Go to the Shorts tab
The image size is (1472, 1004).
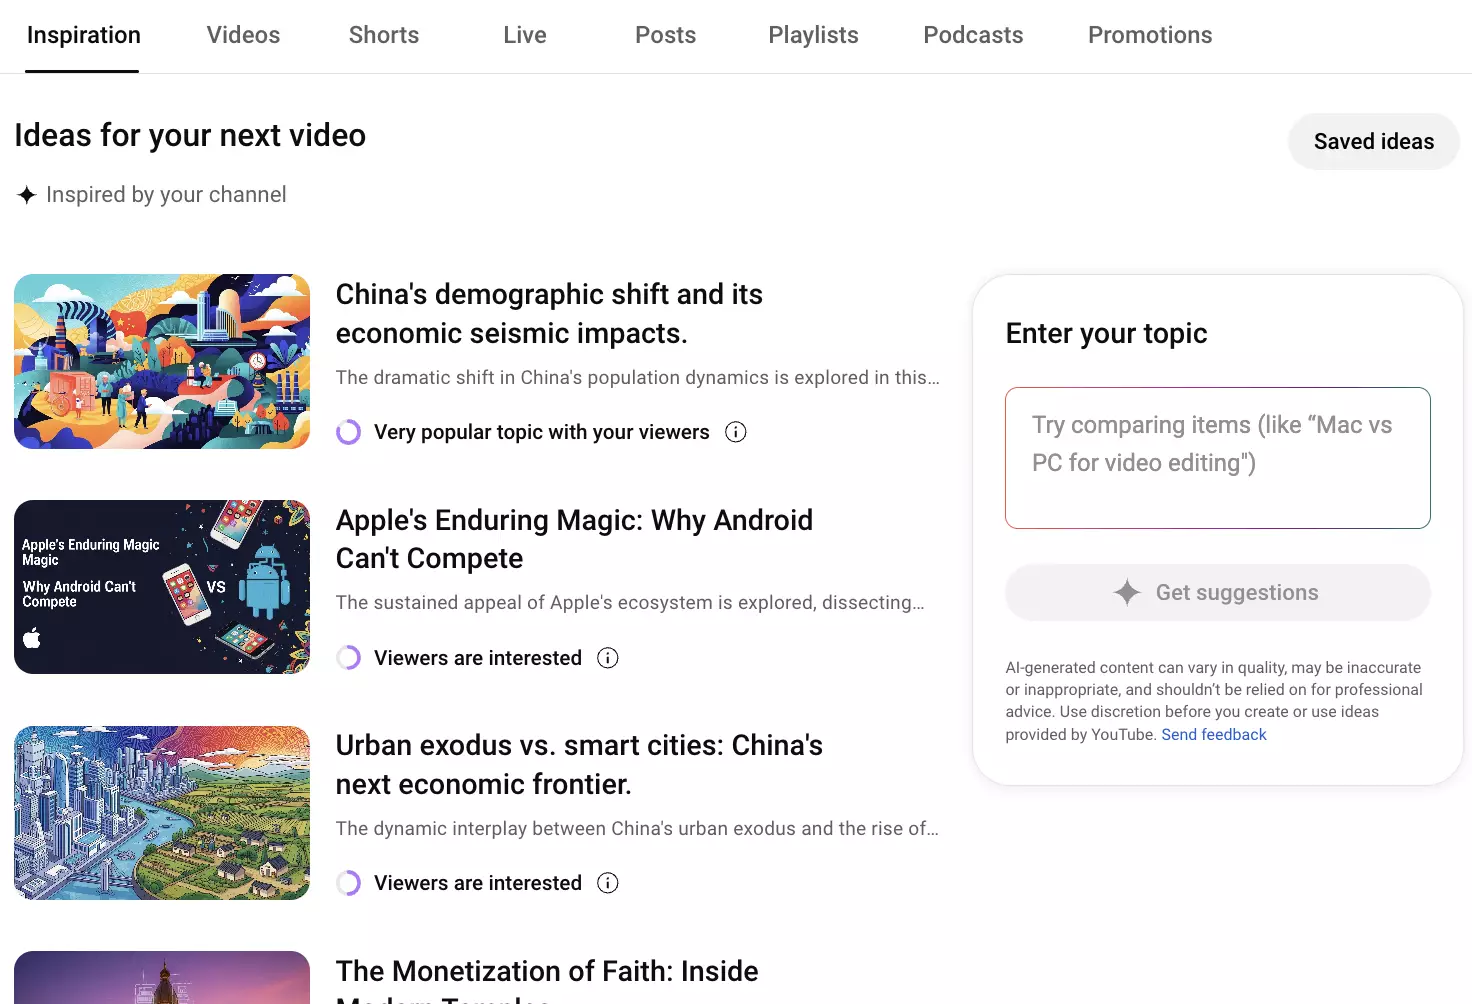click(x=384, y=36)
